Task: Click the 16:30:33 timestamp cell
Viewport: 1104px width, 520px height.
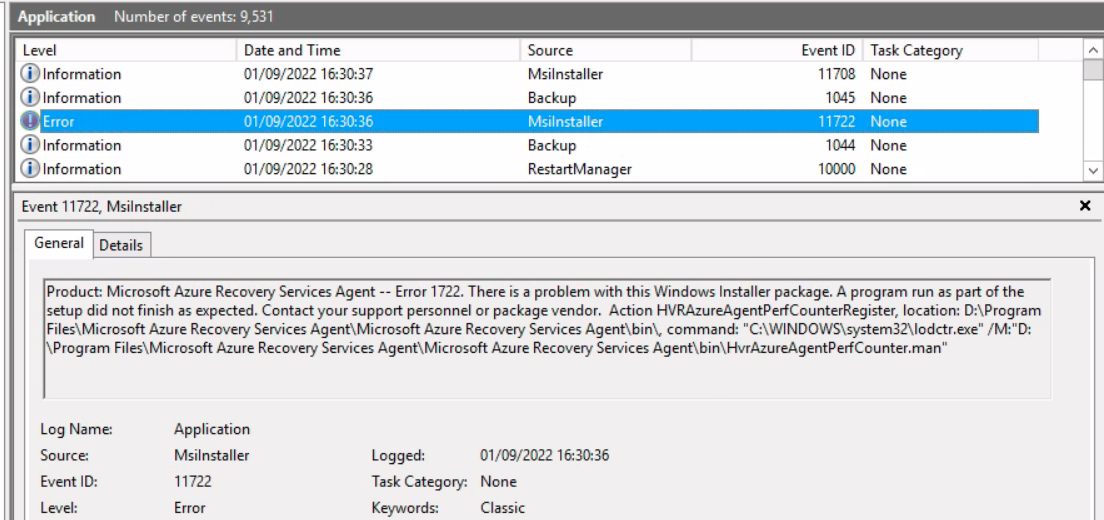Action: point(308,145)
